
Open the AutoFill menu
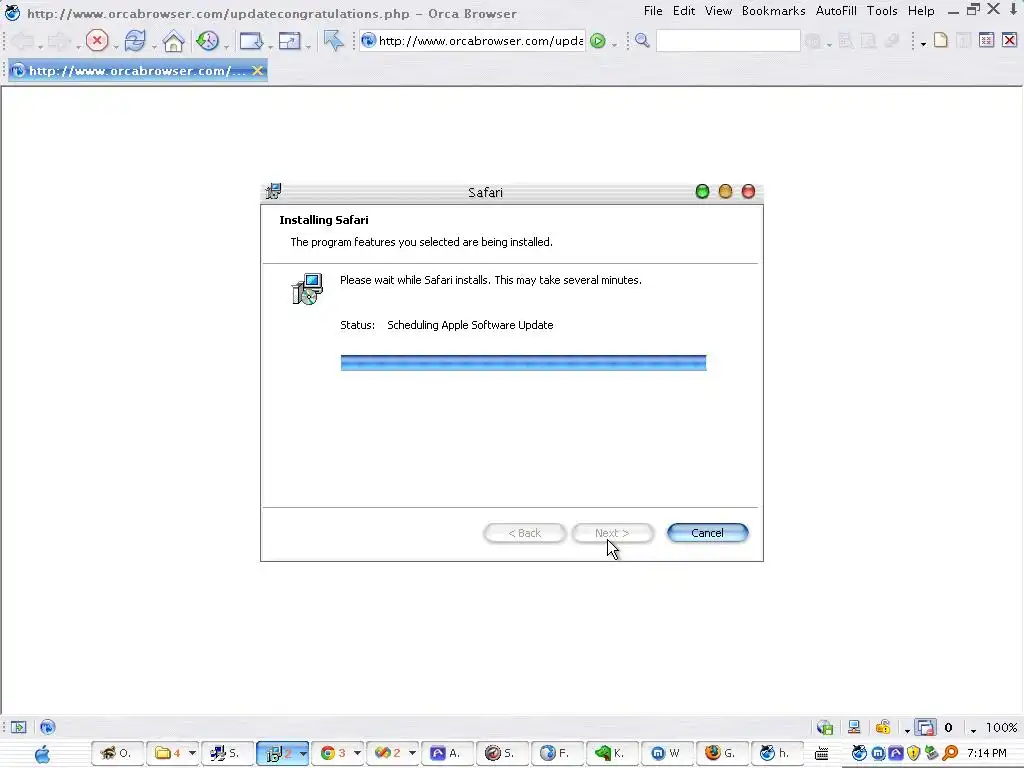click(836, 11)
